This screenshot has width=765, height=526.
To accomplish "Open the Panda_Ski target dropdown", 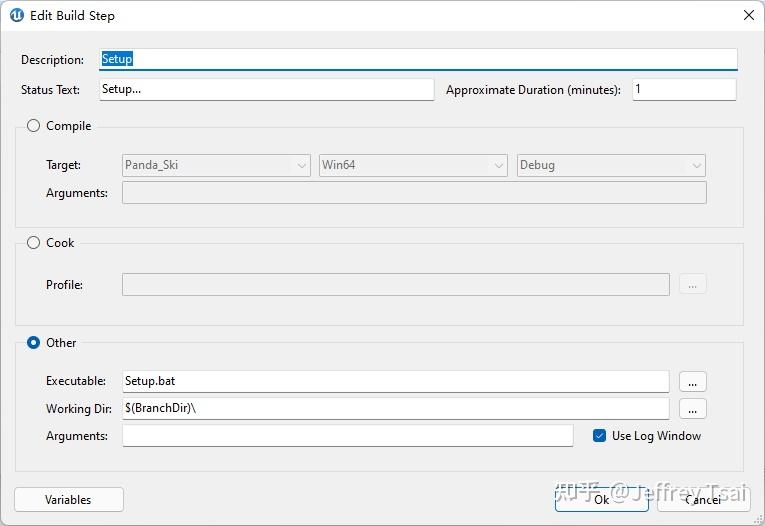I will click(x=216, y=165).
